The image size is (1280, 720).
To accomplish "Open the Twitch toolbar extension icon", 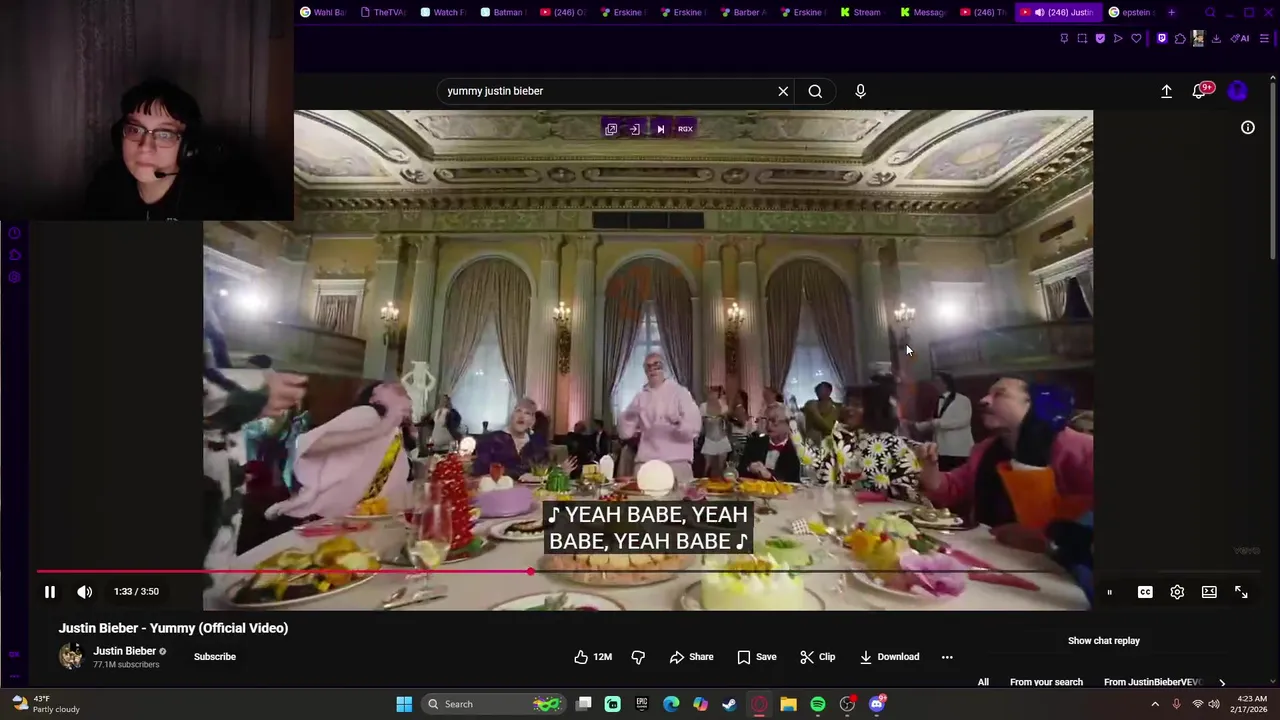I will click(x=1161, y=38).
